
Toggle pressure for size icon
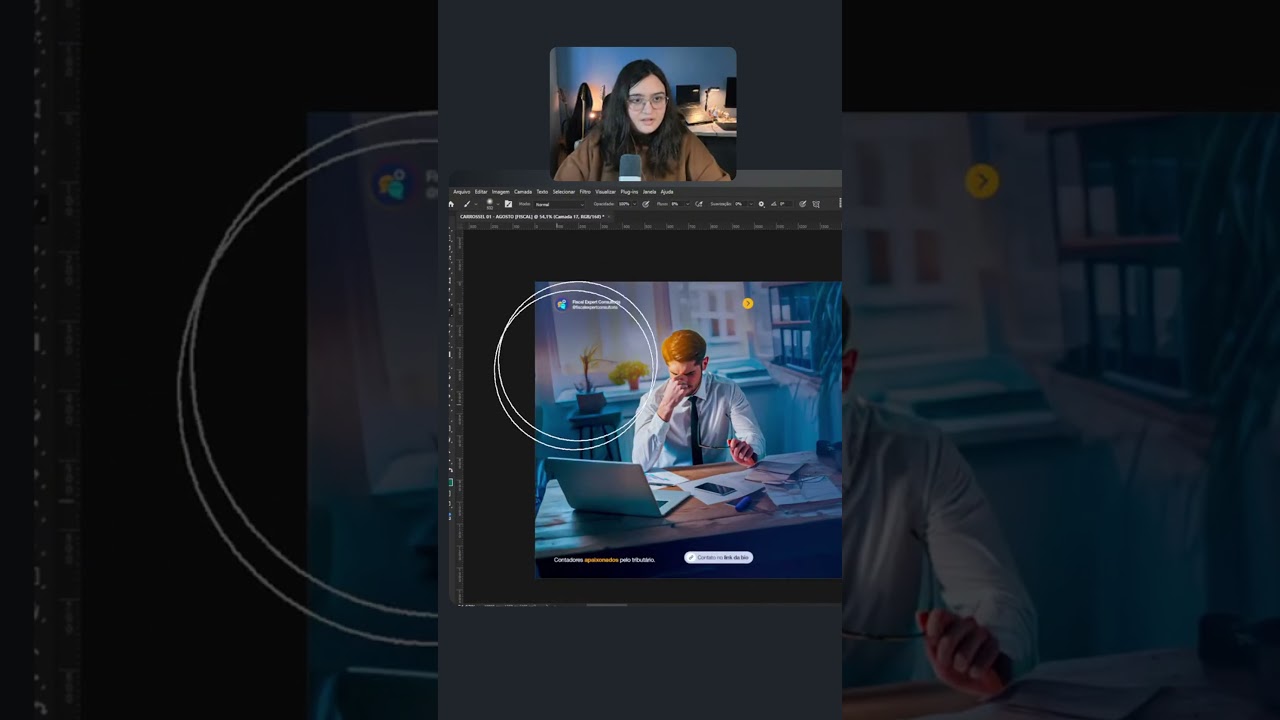pyautogui.click(x=802, y=204)
